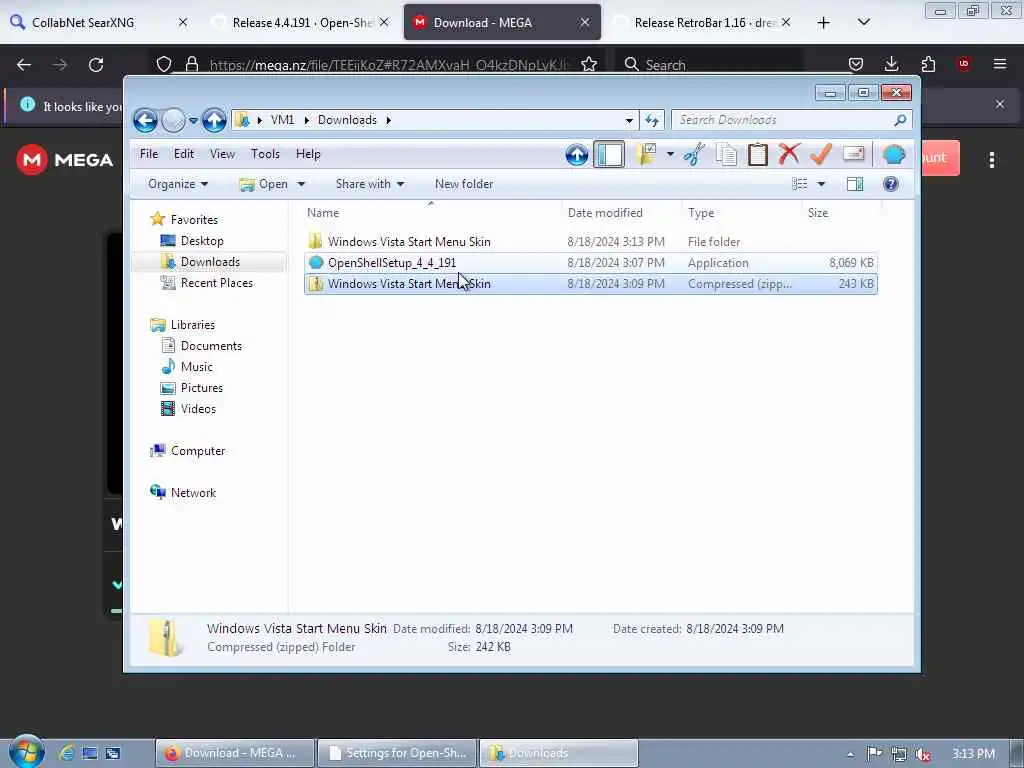Expand the arrow beside the Open button

pos(301,184)
